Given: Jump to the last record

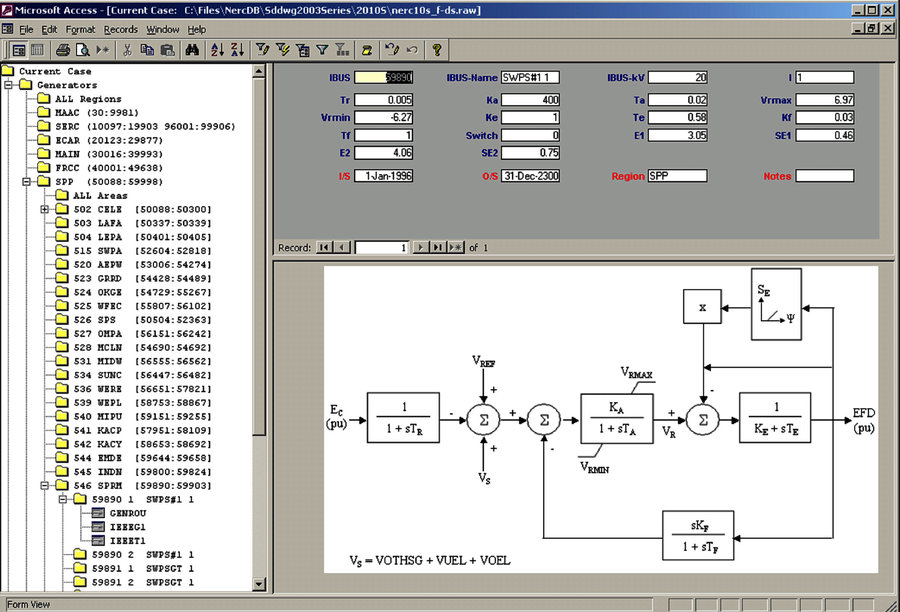Looking at the screenshot, I should tap(437, 247).
